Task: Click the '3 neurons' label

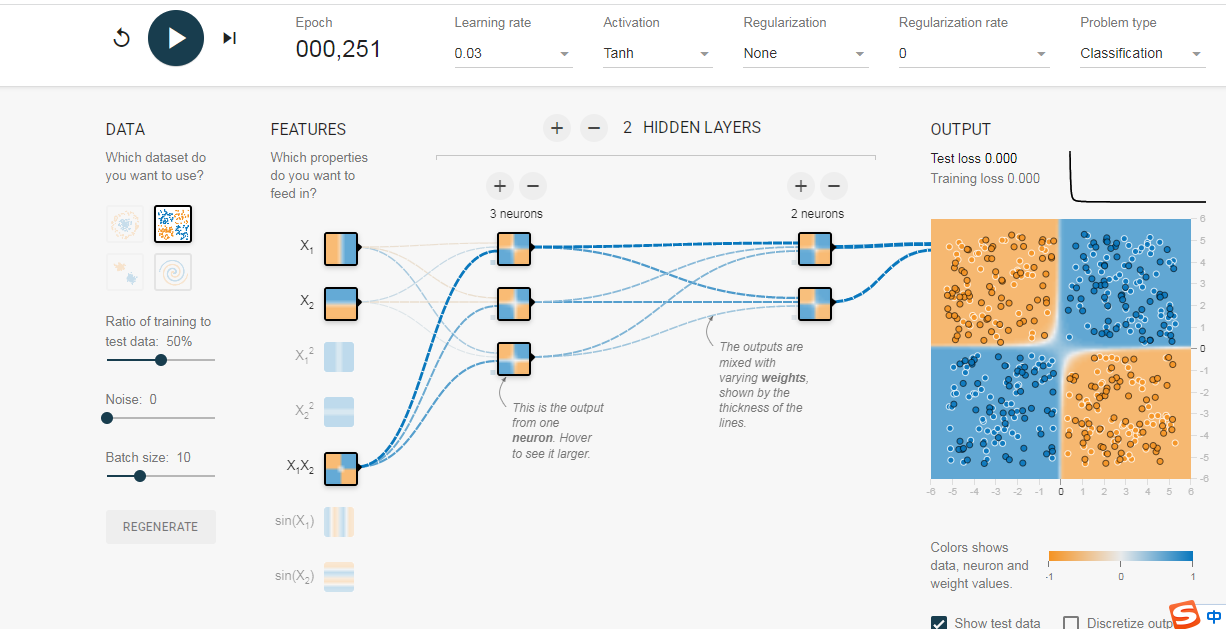Action: click(x=516, y=214)
